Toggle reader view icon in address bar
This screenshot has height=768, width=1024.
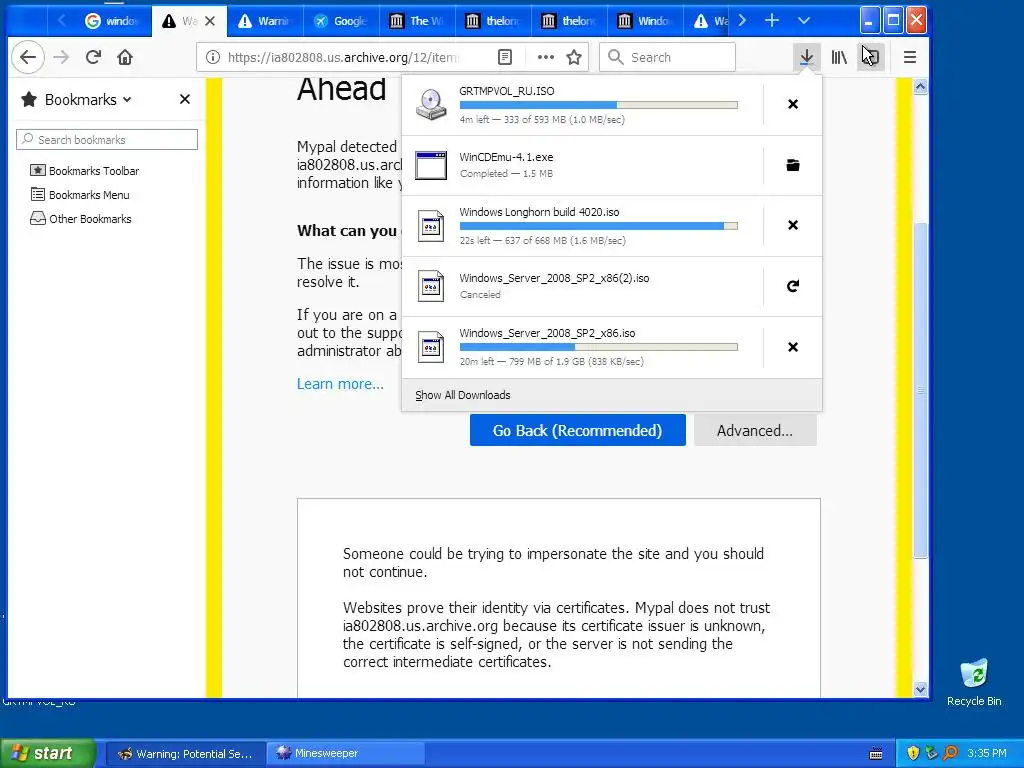click(x=505, y=57)
